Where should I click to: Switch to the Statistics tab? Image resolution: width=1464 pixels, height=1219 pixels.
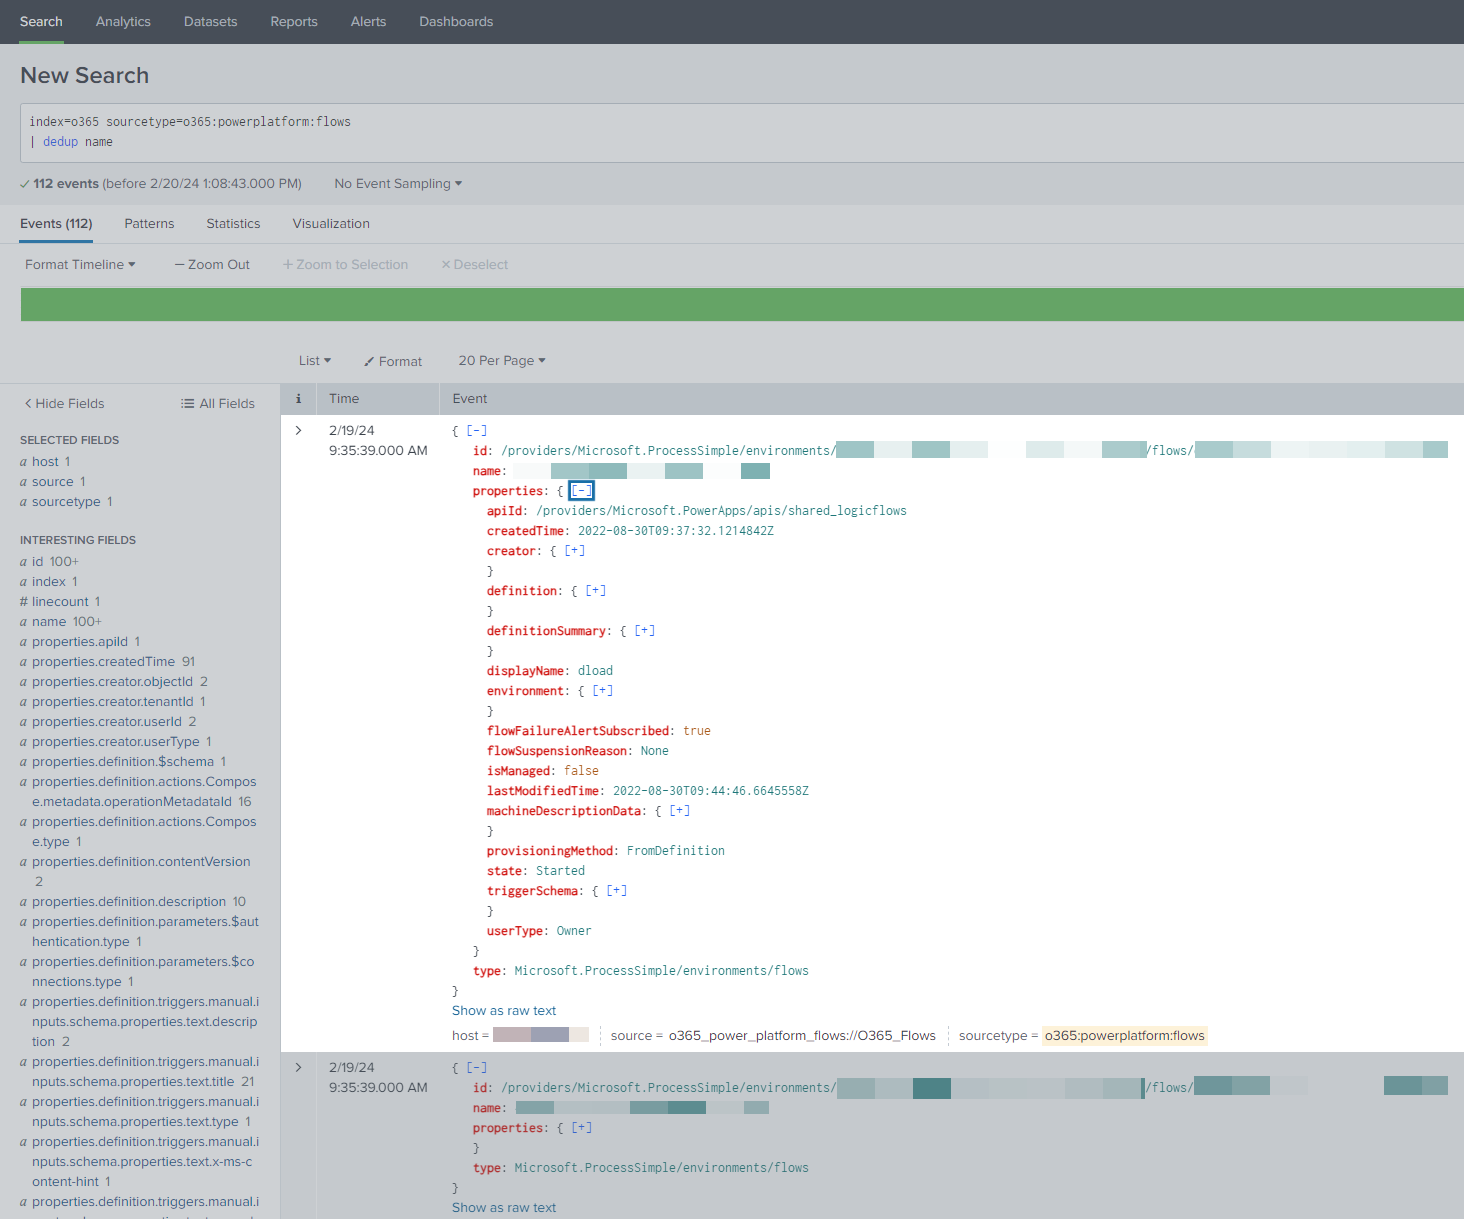(x=233, y=224)
